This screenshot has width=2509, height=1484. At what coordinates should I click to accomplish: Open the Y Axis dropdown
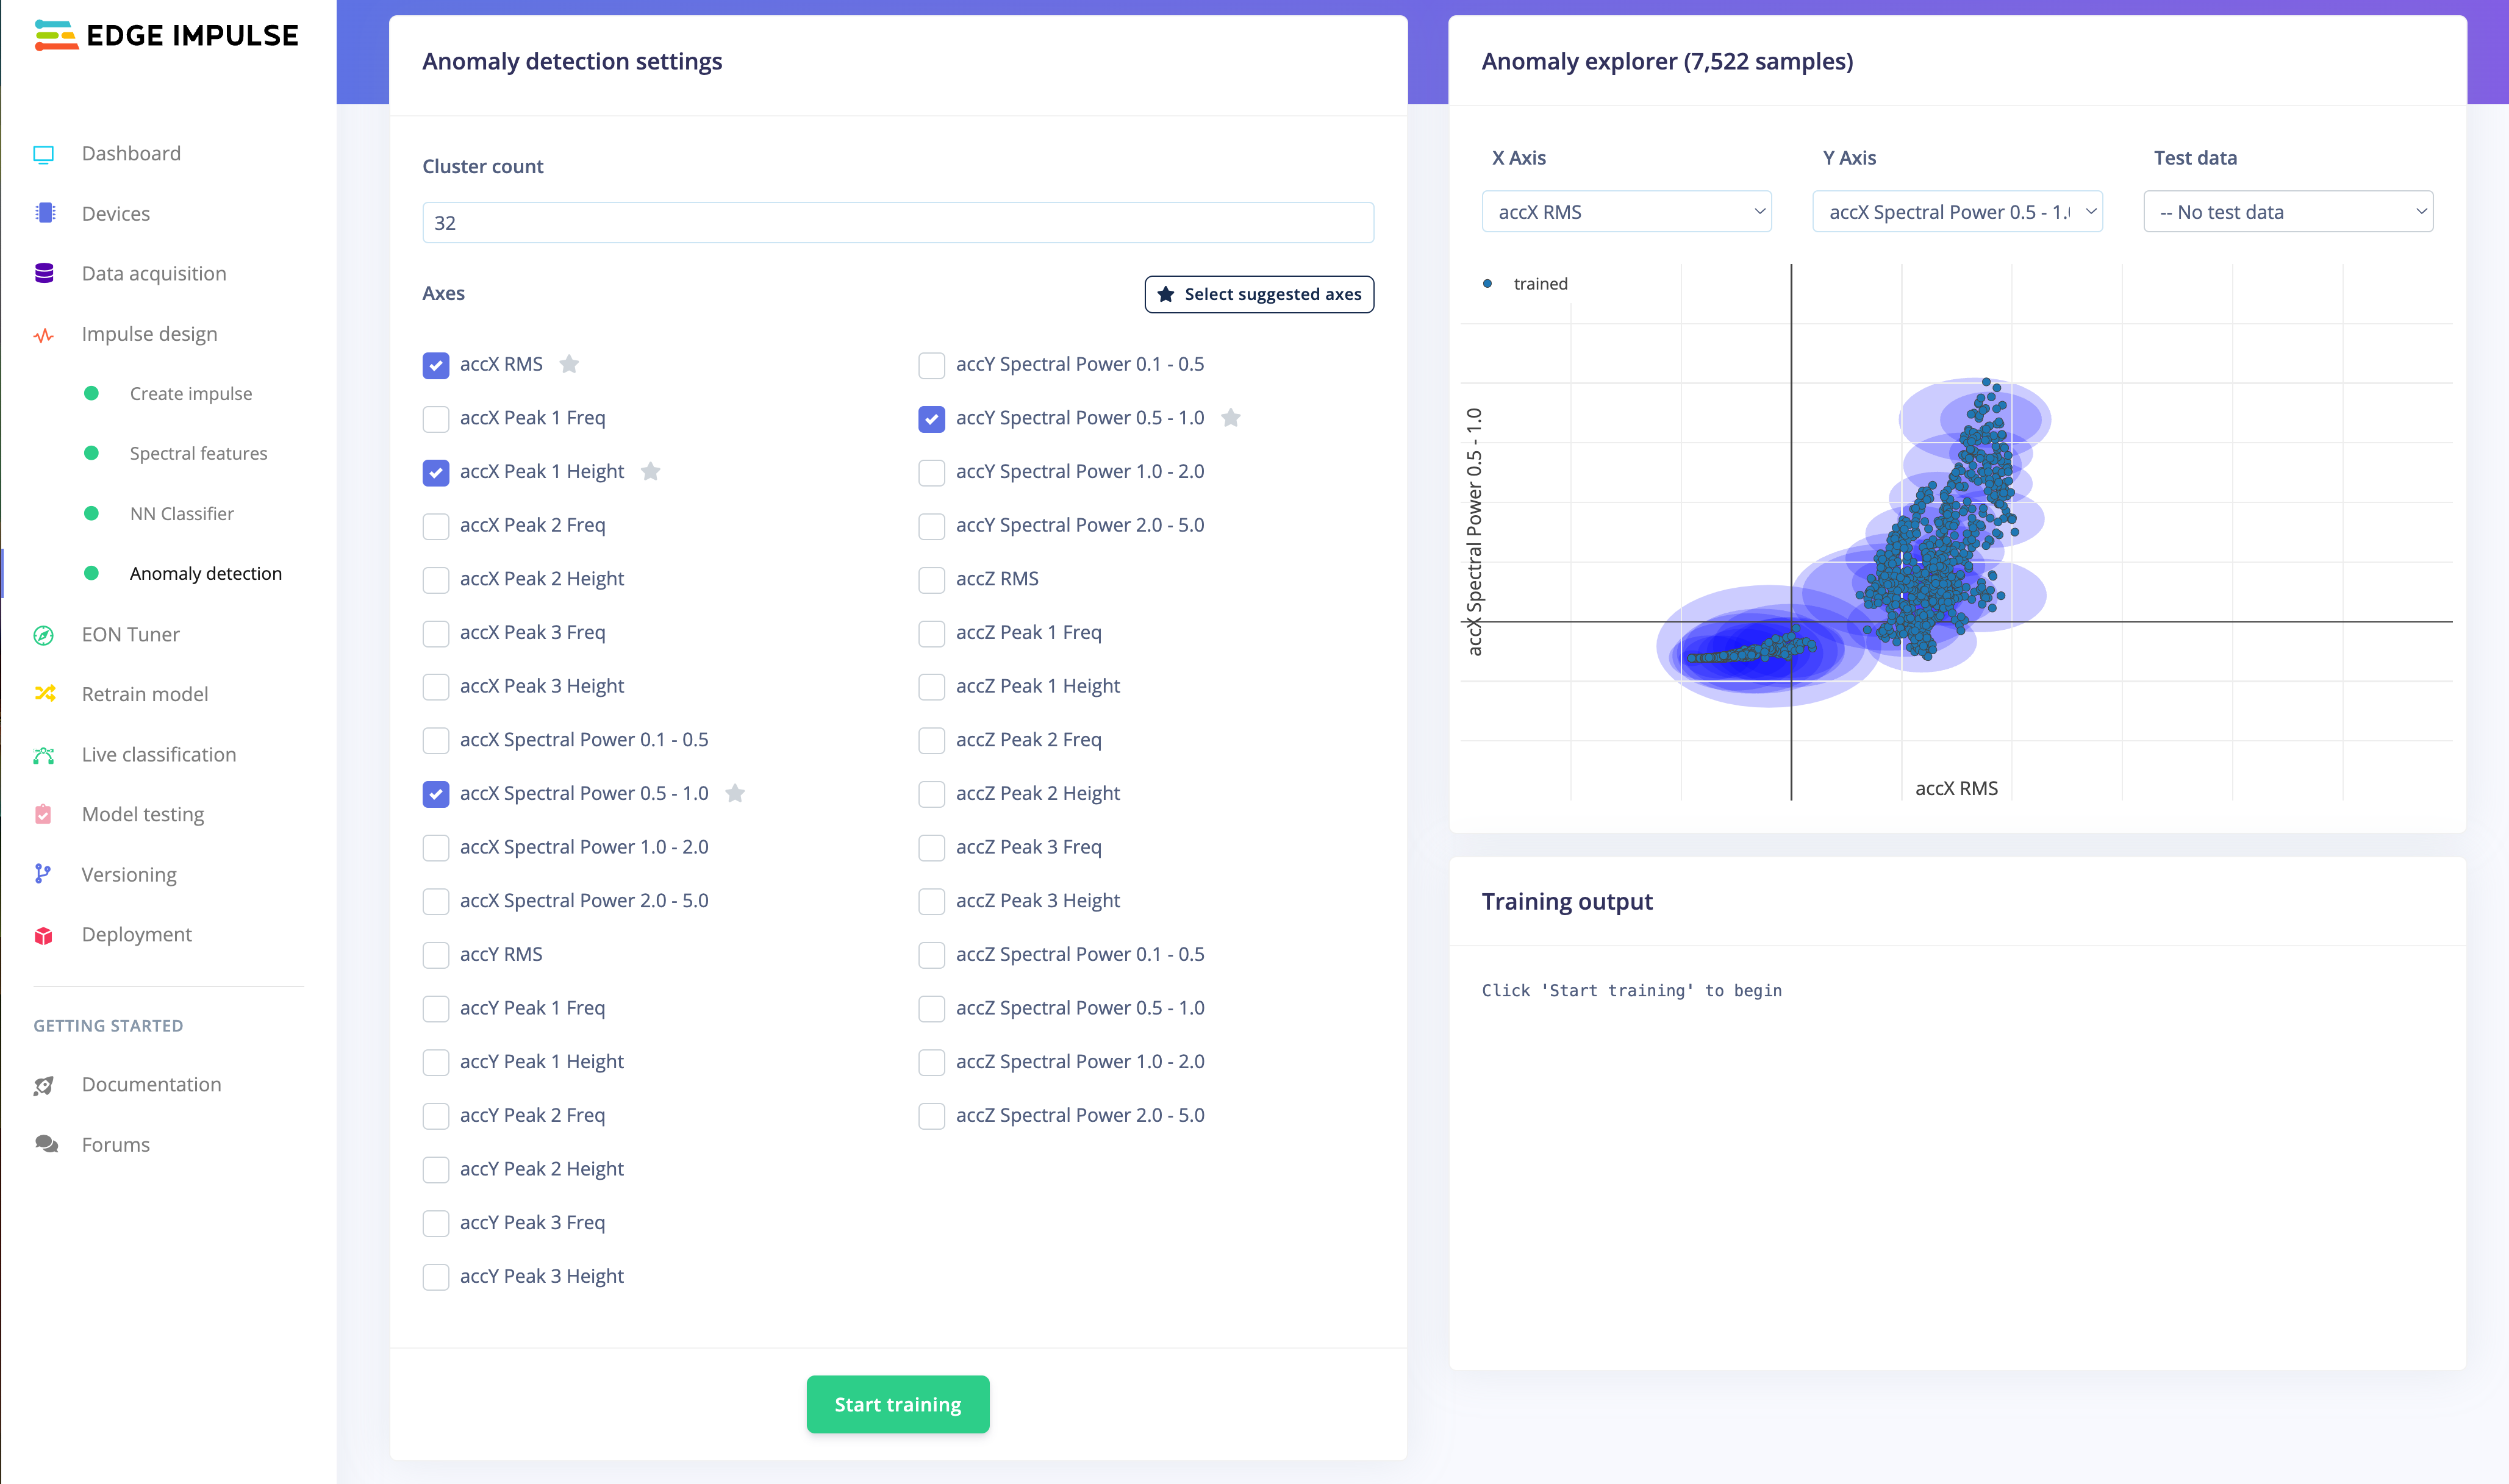(x=1957, y=212)
